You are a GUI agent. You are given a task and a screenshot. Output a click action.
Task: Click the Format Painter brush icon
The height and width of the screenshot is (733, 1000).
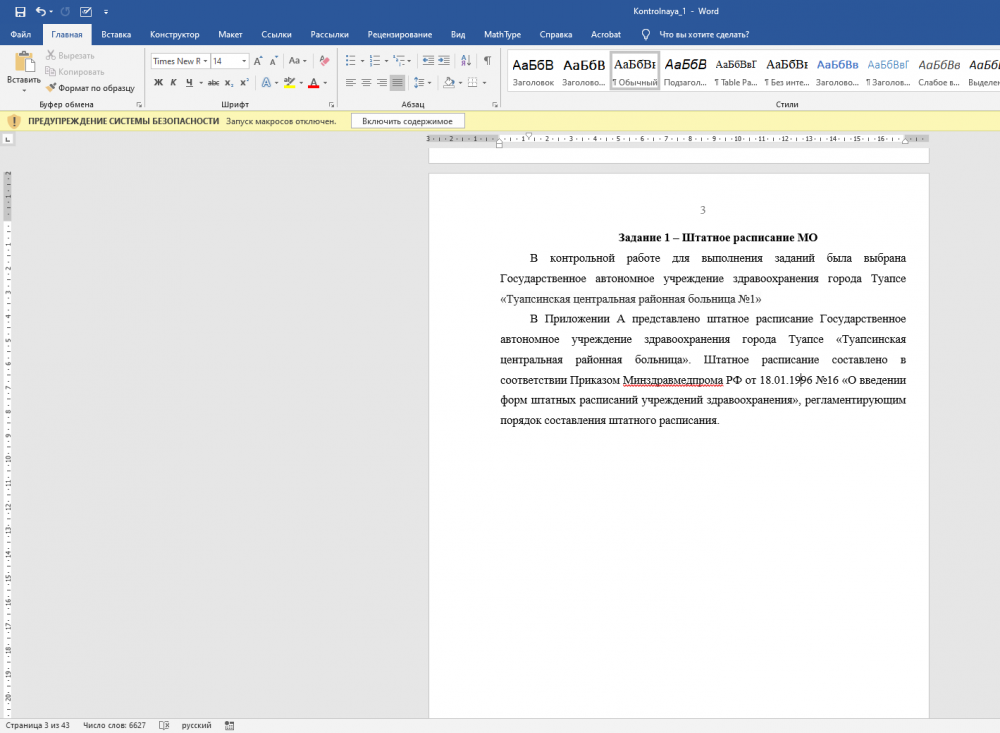tap(51, 88)
